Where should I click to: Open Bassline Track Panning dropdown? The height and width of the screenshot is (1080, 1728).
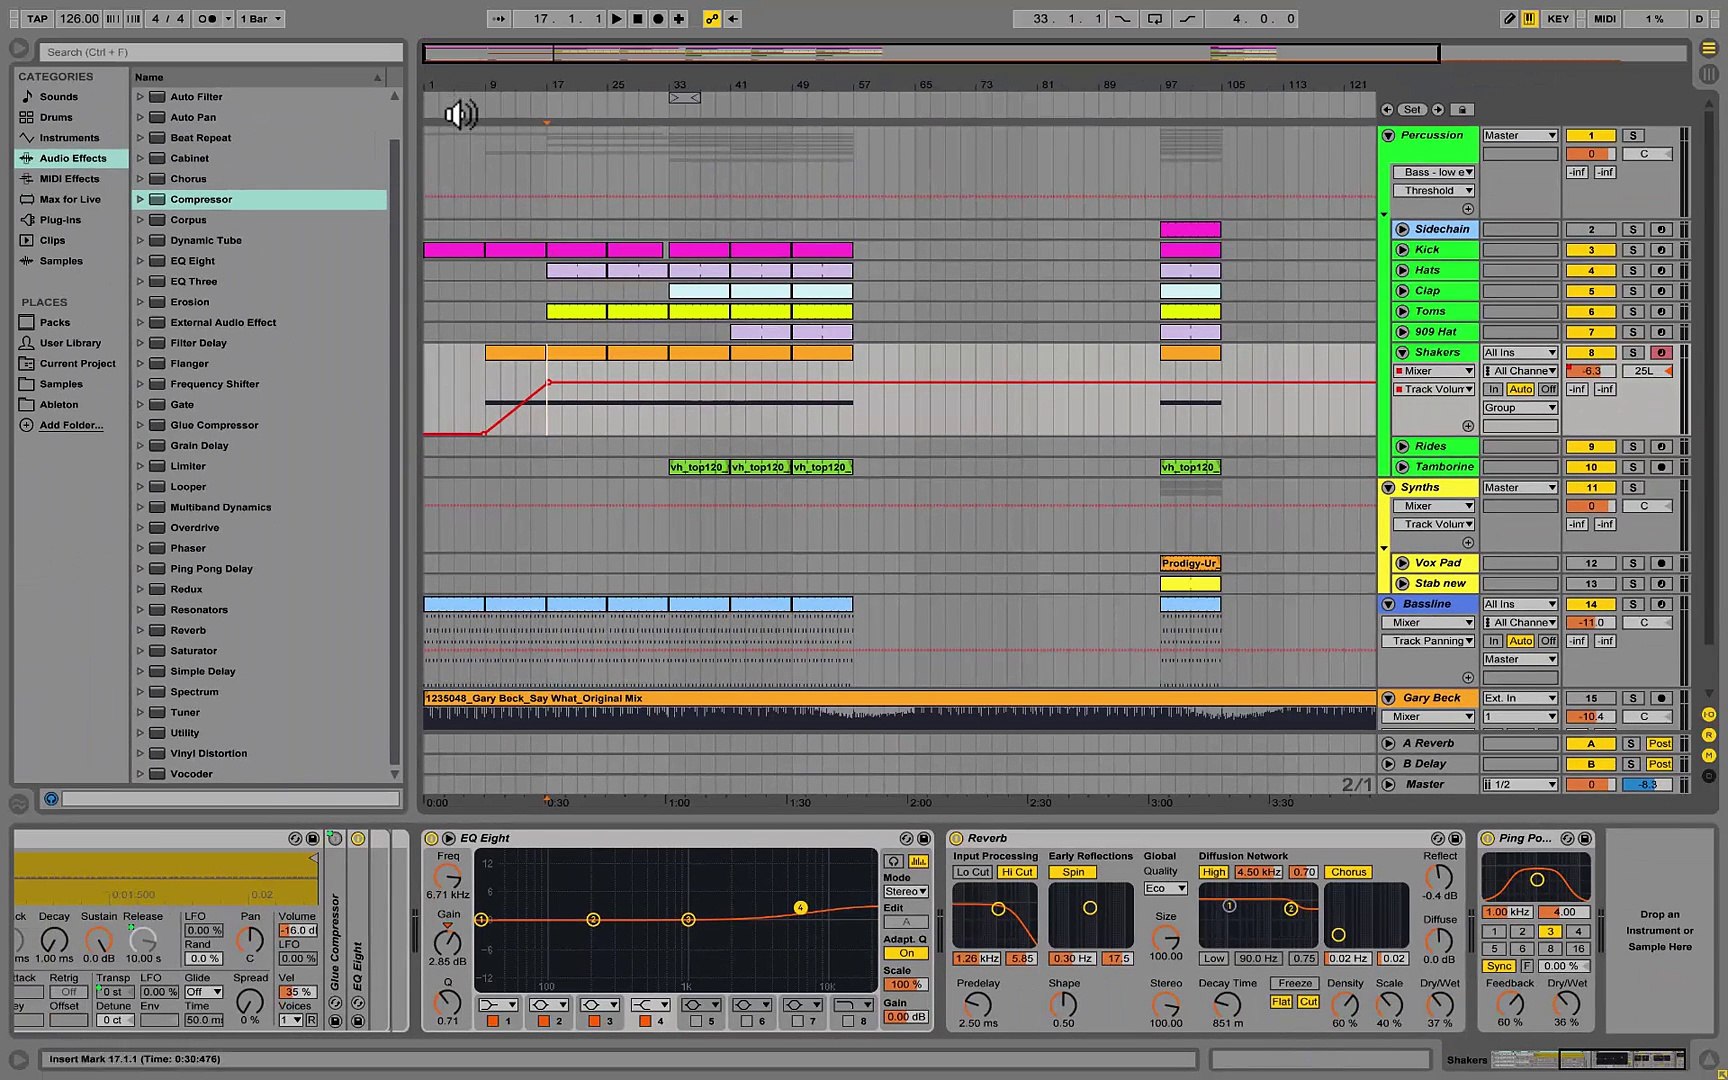pyautogui.click(x=1428, y=641)
